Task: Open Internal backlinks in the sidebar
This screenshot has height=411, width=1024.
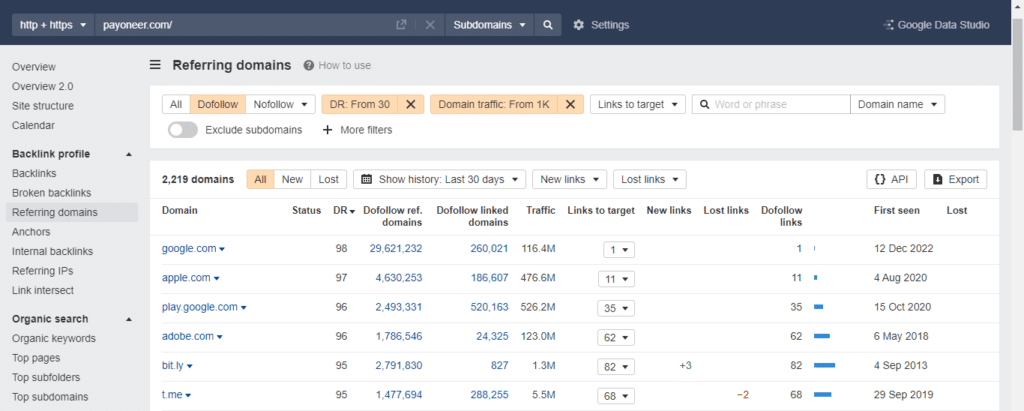Action: (x=52, y=251)
